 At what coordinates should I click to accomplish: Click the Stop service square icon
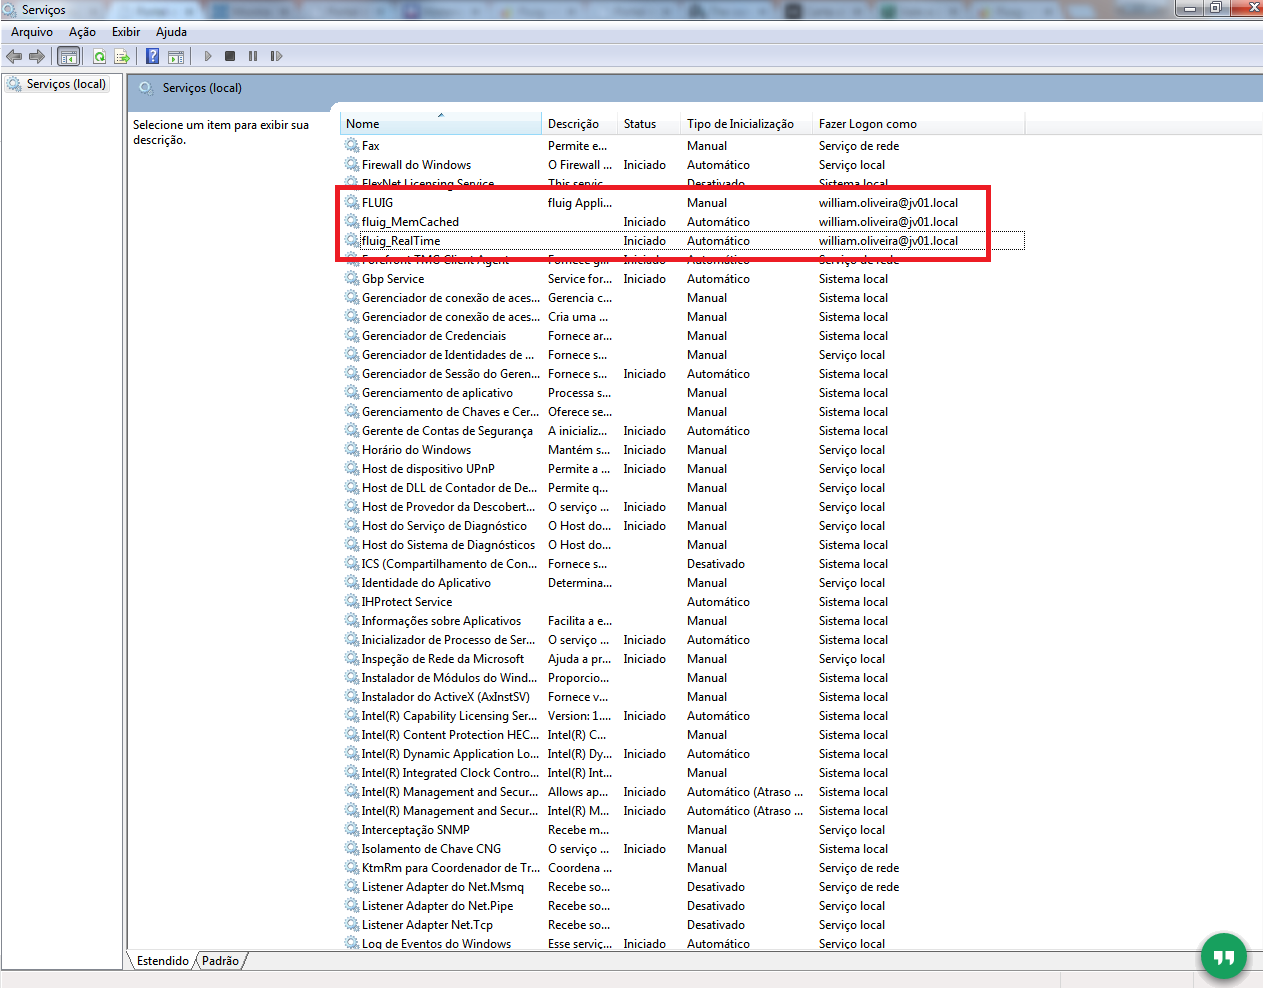pyautogui.click(x=230, y=56)
